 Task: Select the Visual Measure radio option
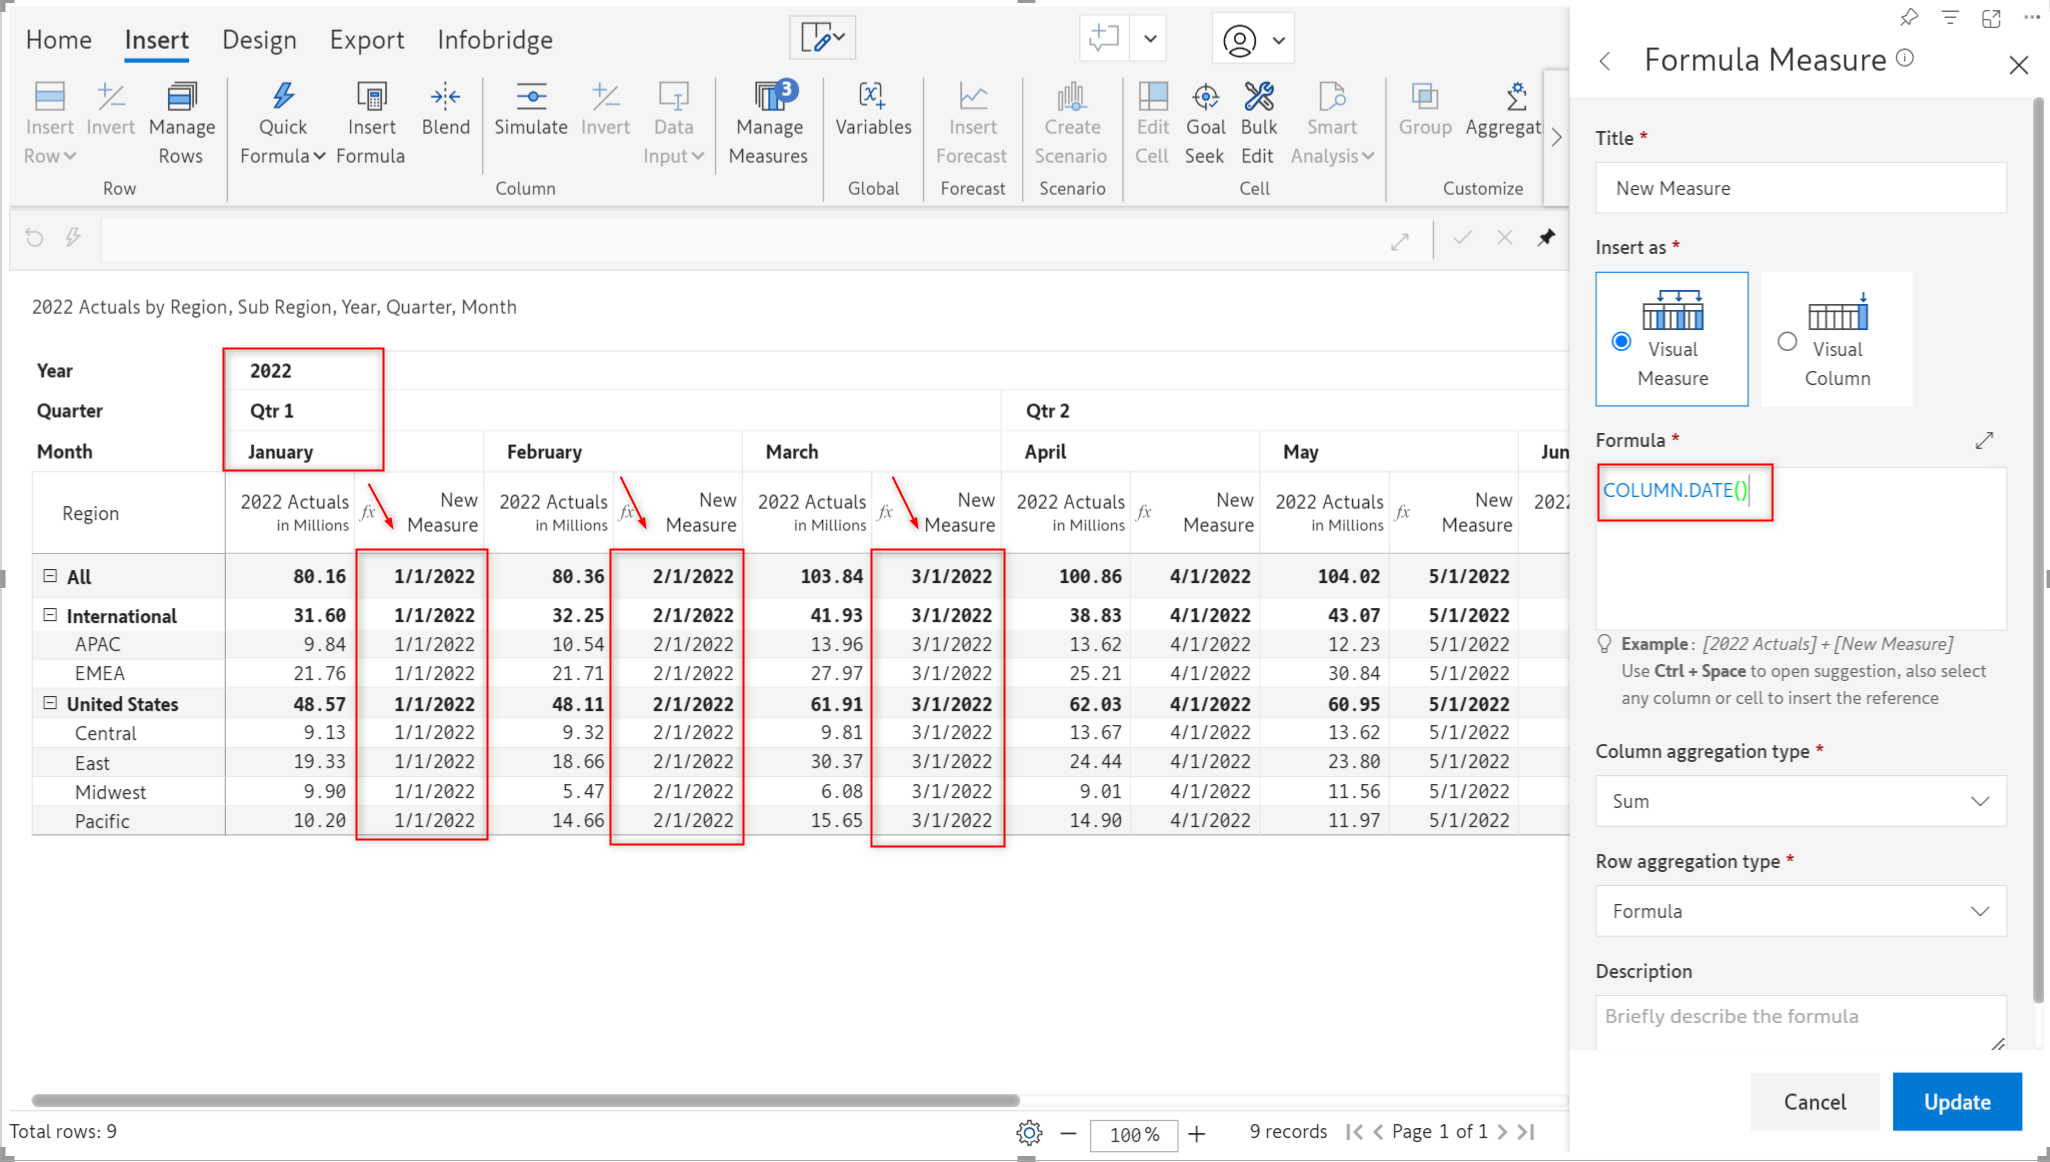tap(1622, 342)
